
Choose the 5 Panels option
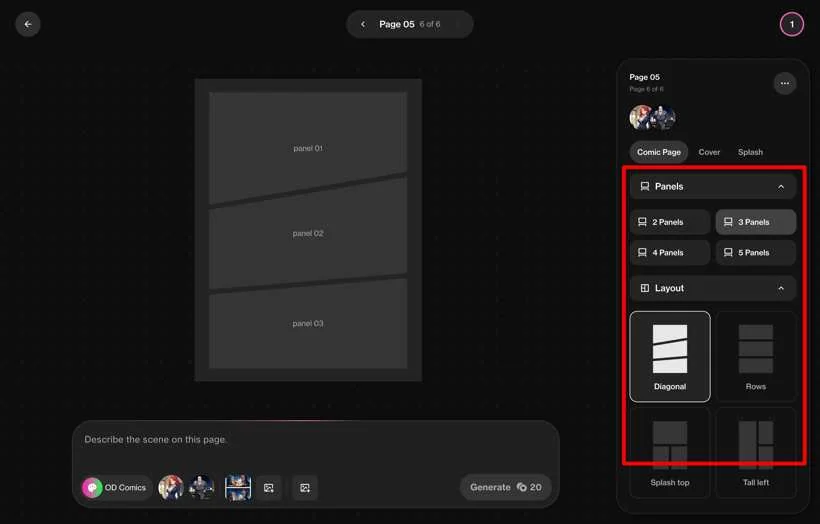[x=756, y=253]
